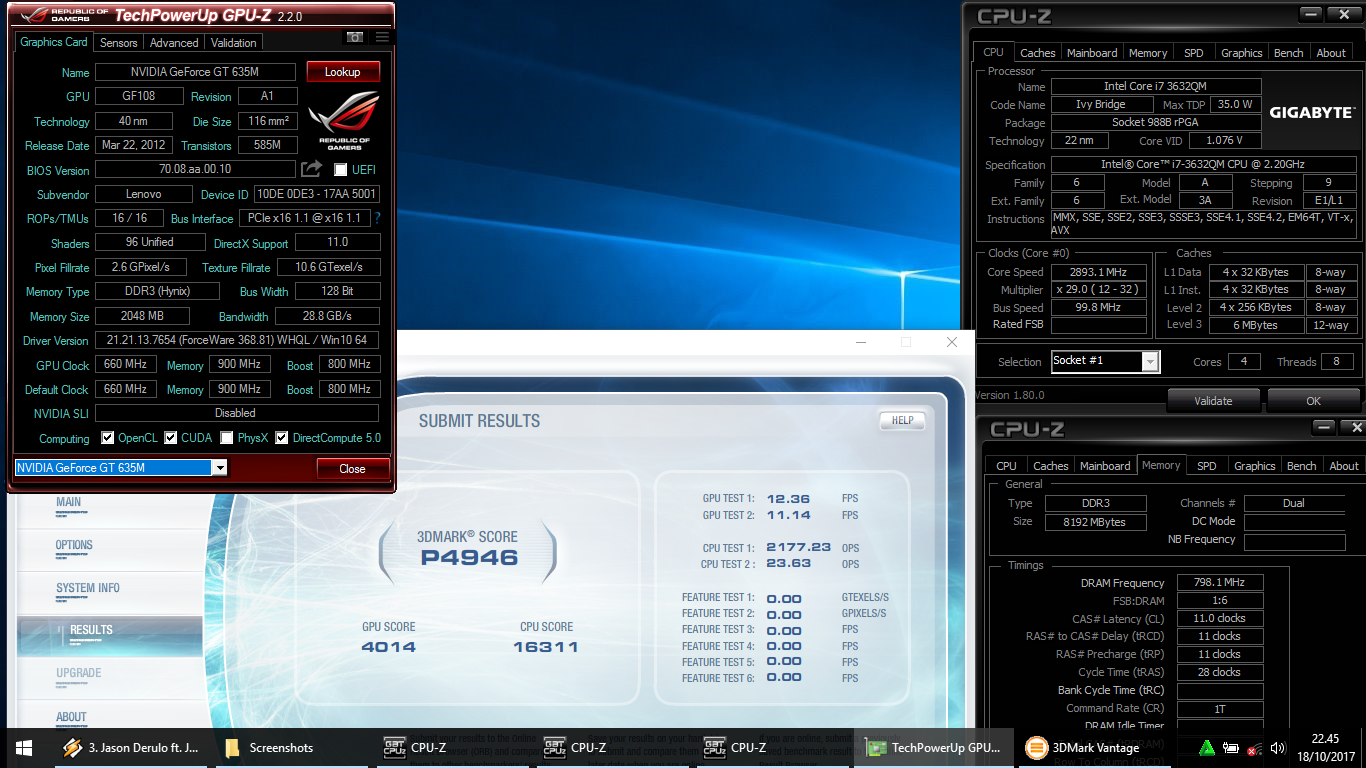1366x768 pixels.
Task: Click the Bus Interface question mark
Action: point(377,217)
